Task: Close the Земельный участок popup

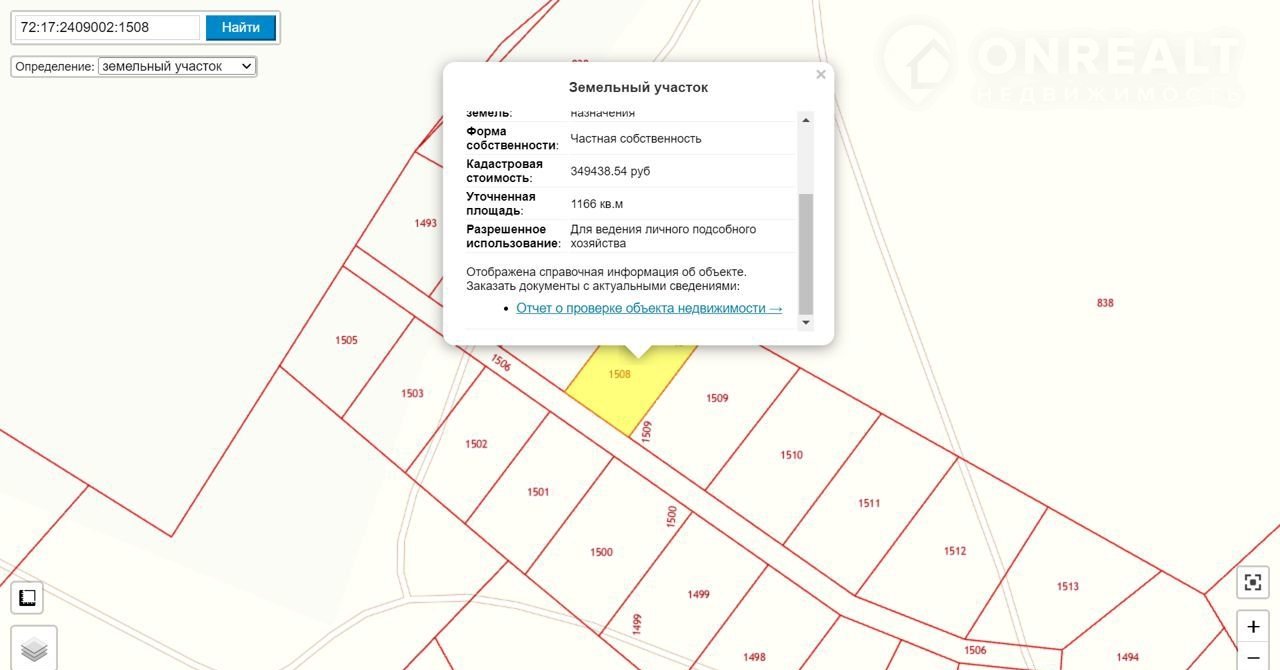Action: click(821, 75)
